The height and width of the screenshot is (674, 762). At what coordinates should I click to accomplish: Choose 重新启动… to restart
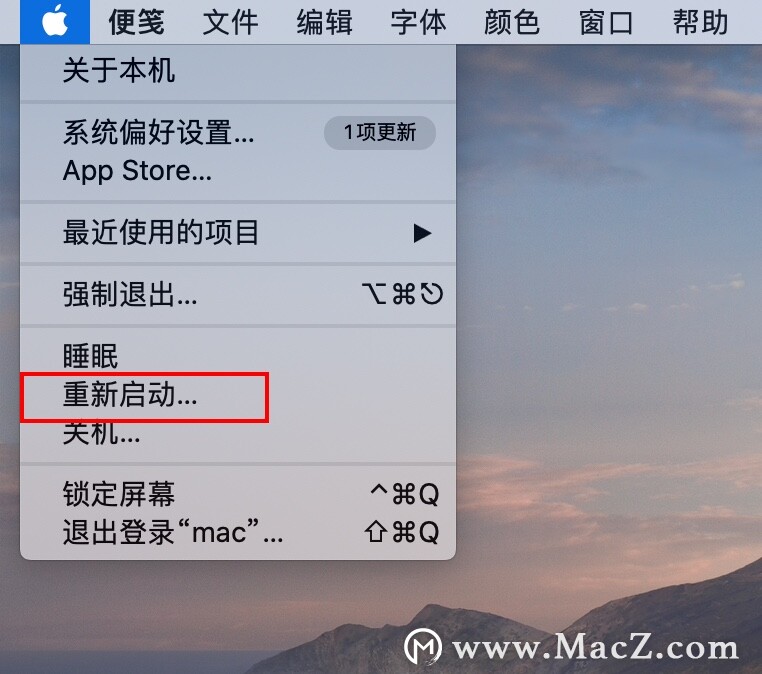pos(238,395)
